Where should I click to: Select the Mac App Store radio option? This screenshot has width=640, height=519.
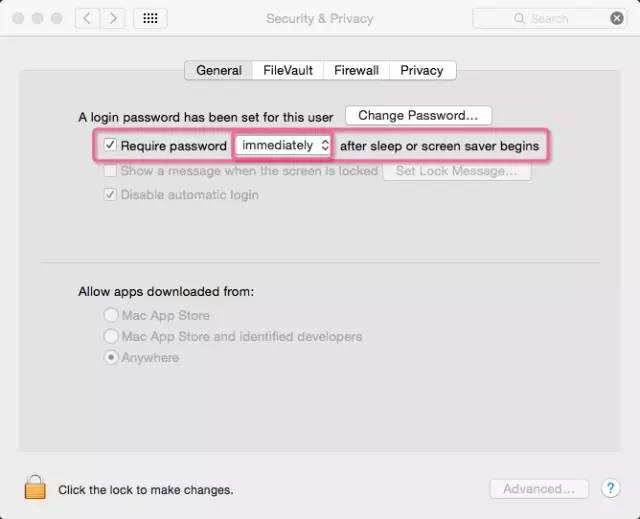[111, 316]
